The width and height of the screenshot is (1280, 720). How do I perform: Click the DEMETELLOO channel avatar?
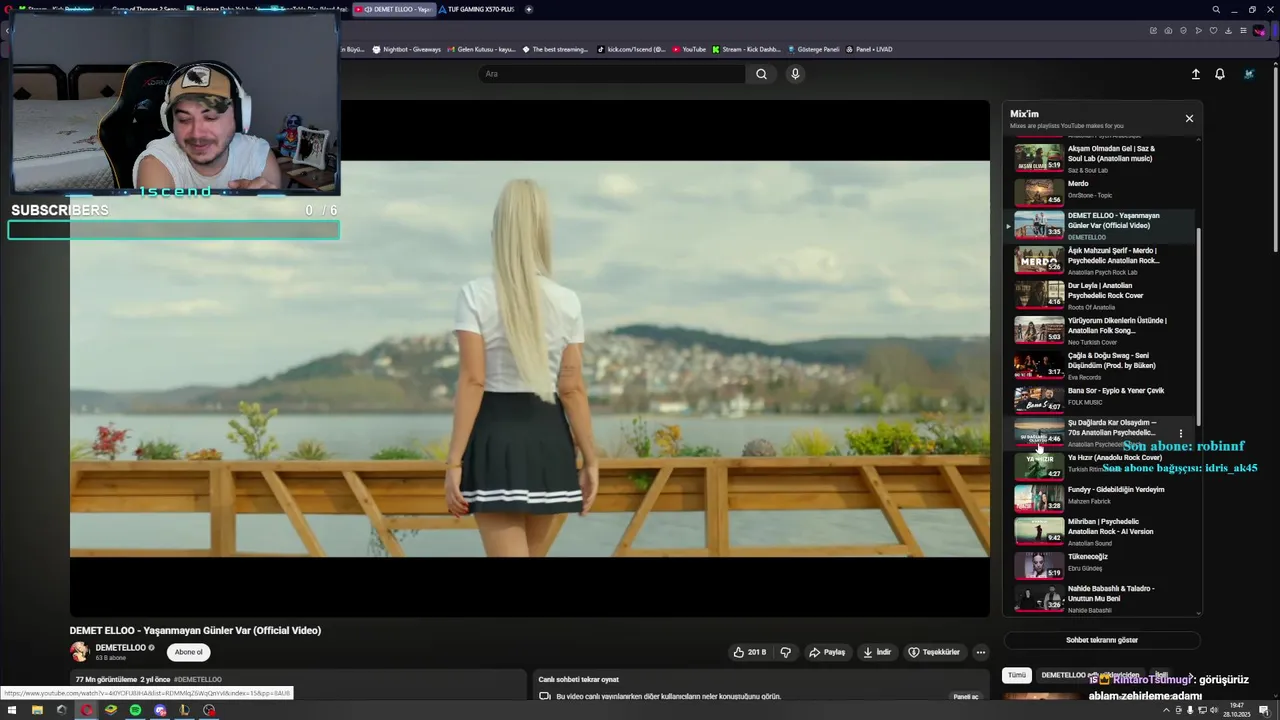pyautogui.click(x=80, y=652)
